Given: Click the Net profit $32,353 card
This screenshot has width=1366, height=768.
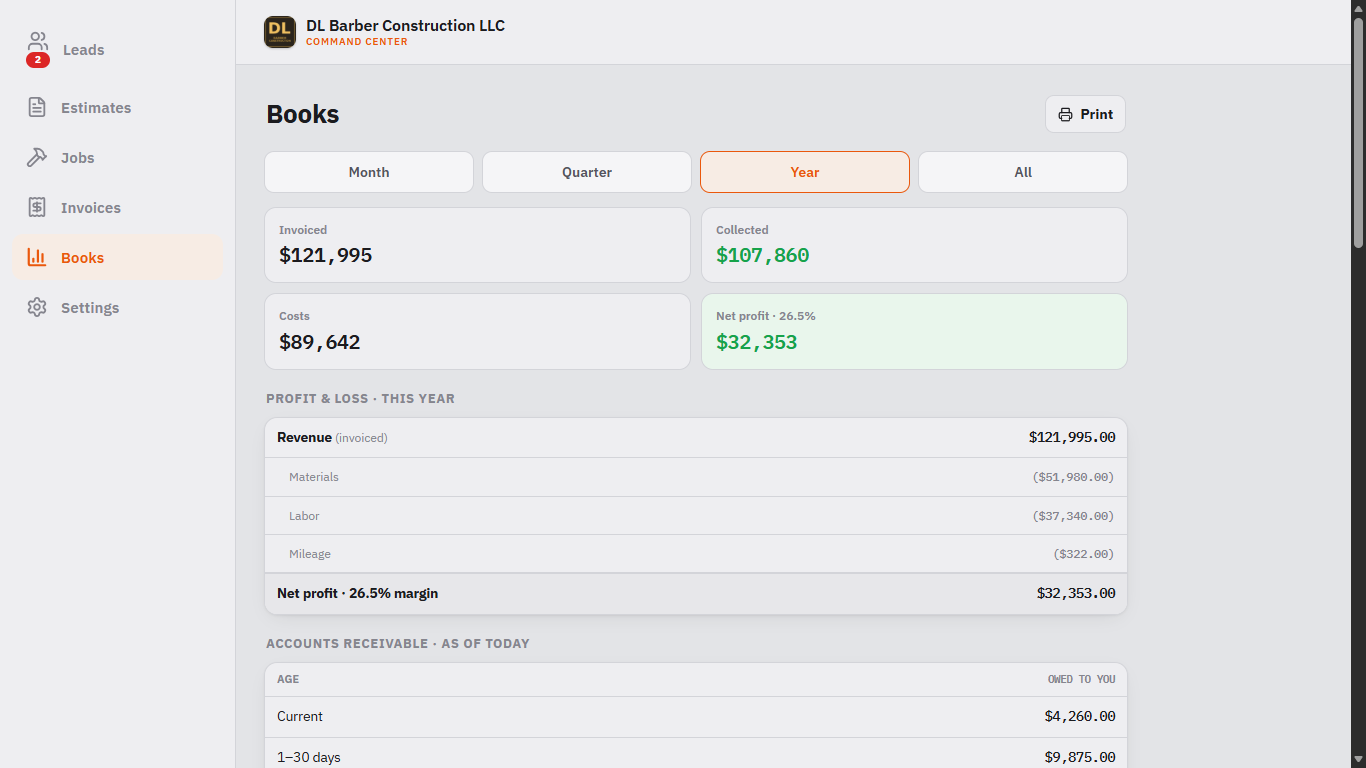Looking at the screenshot, I should click(x=914, y=331).
